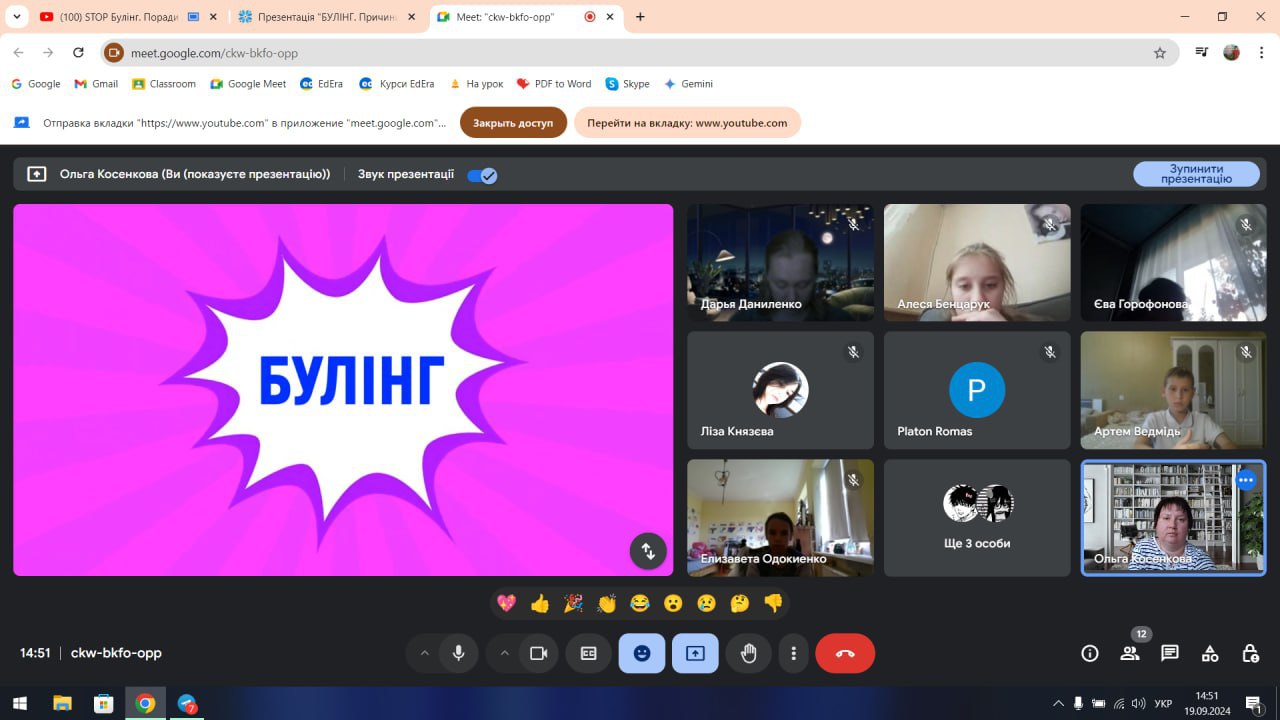
Task: Open Google Chrome from the taskbar
Action: (x=145, y=703)
